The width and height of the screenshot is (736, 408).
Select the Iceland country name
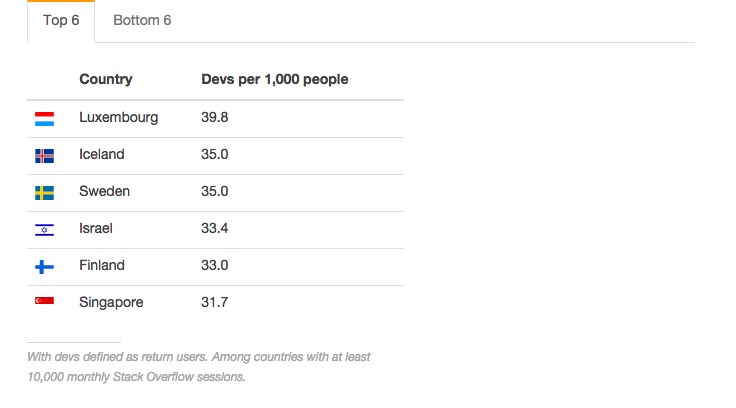102,155
